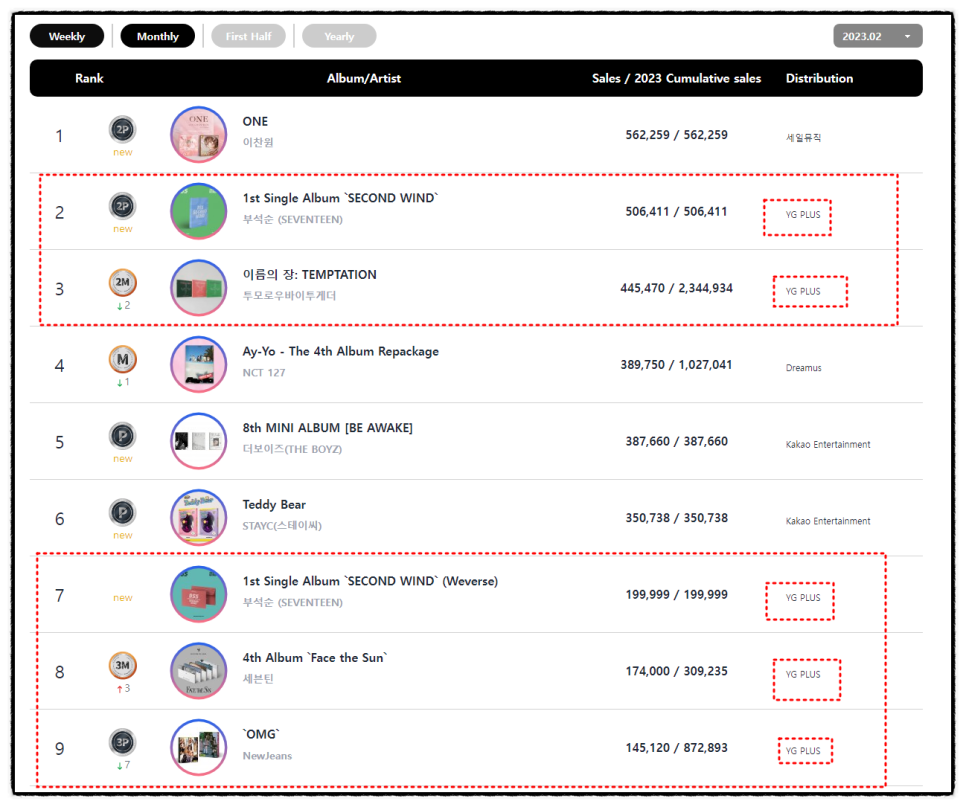Image resolution: width=966 pixels, height=807 pixels.
Task: Click the 2M certification badge for TEMPTATION
Action: click(123, 283)
